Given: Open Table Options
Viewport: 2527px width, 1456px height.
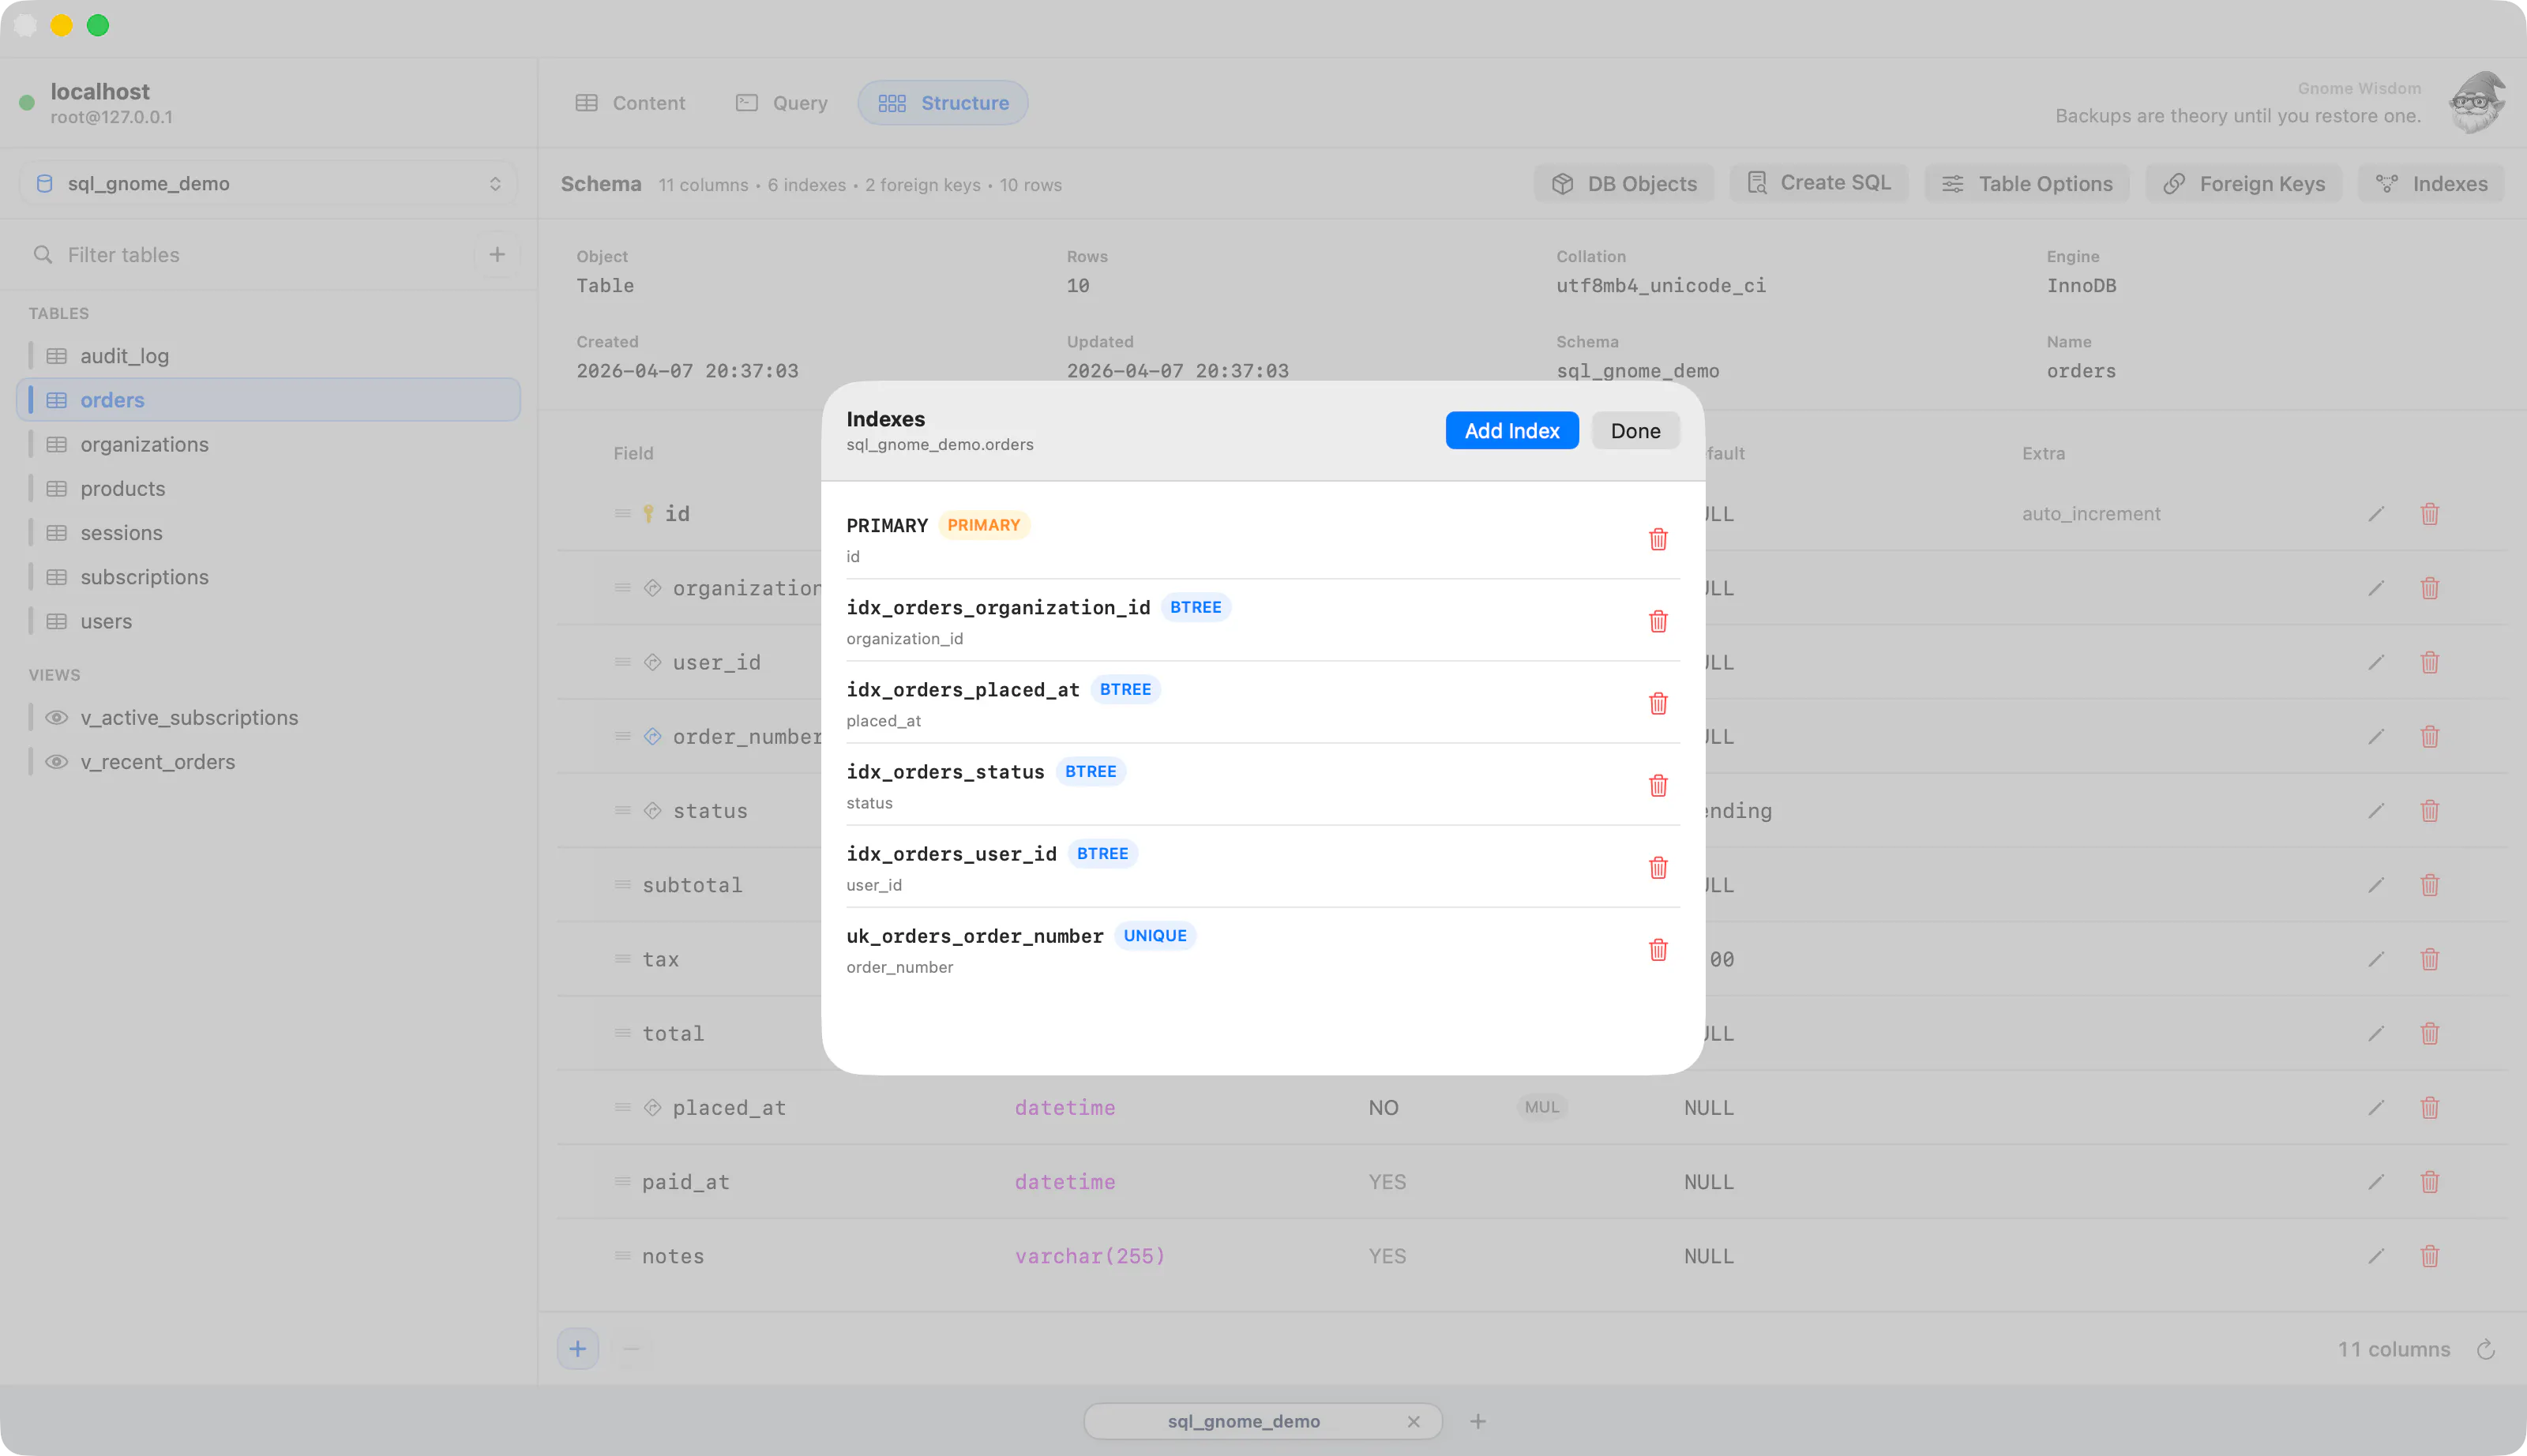Looking at the screenshot, I should (2027, 184).
